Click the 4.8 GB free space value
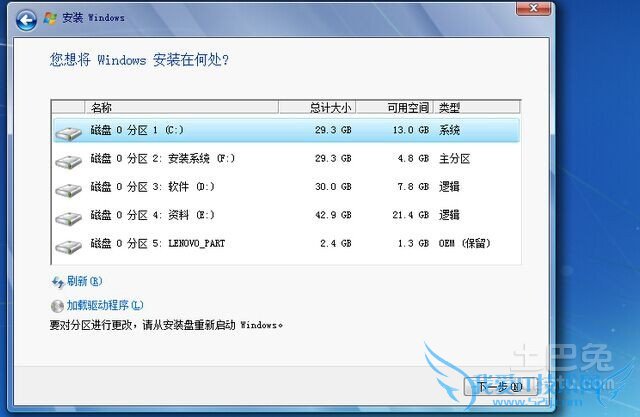This screenshot has width=640, height=417. point(413,158)
